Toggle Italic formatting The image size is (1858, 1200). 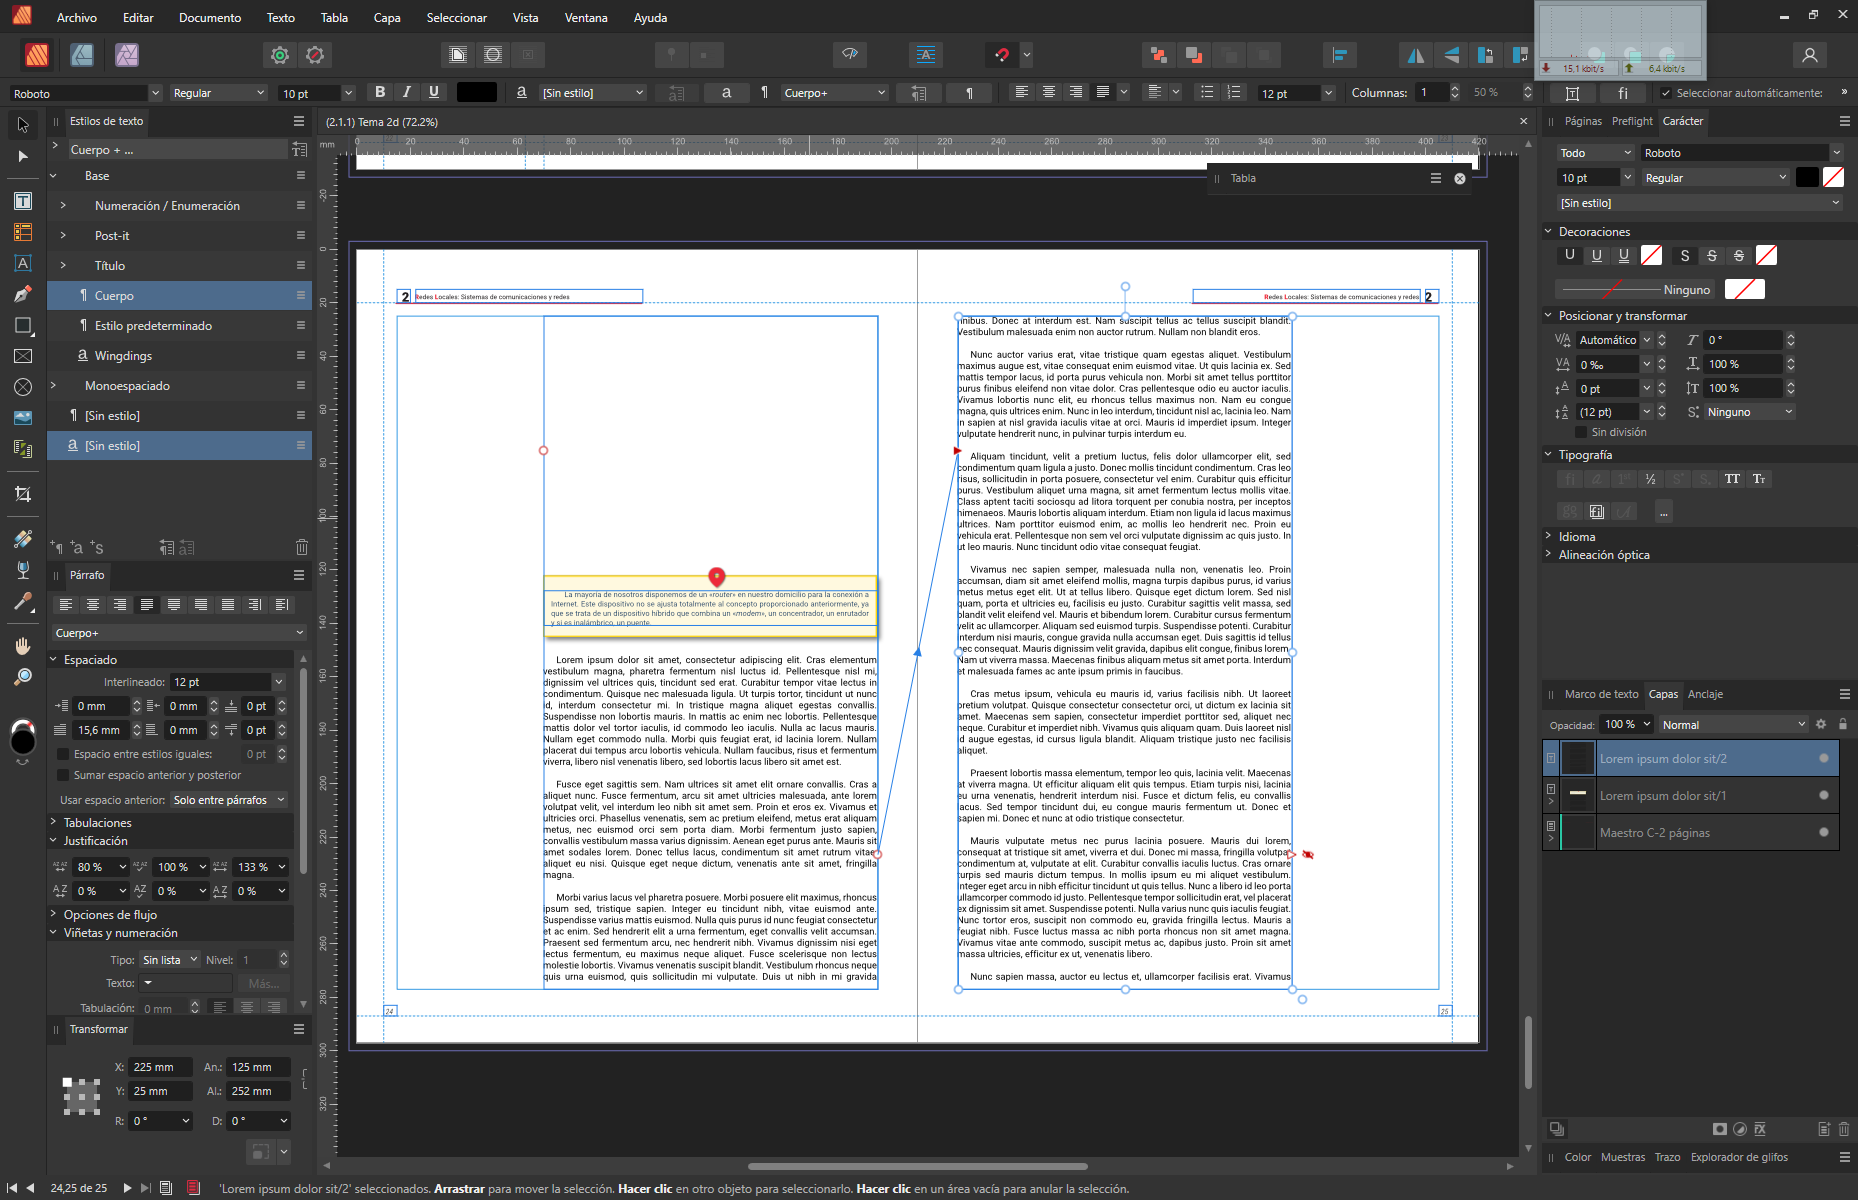point(407,92)
